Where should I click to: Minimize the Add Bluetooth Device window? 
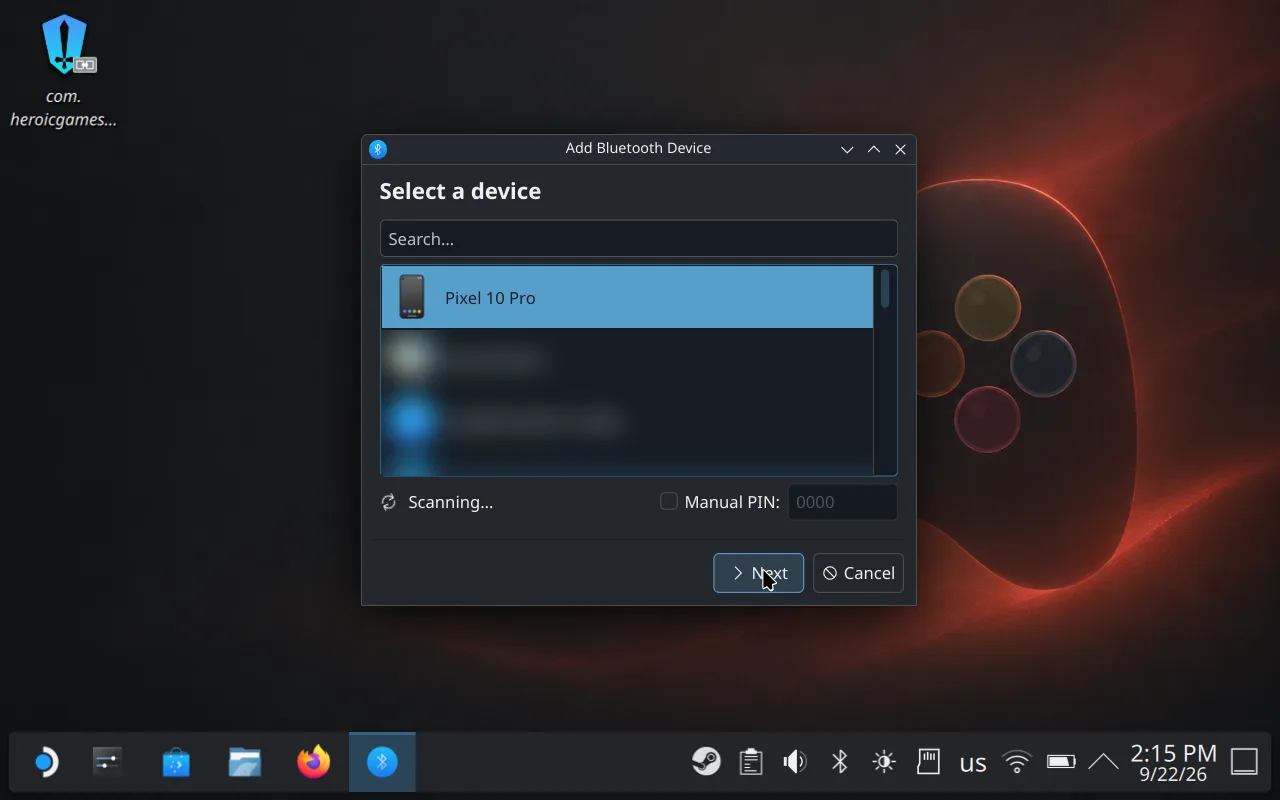coord(847,149)
